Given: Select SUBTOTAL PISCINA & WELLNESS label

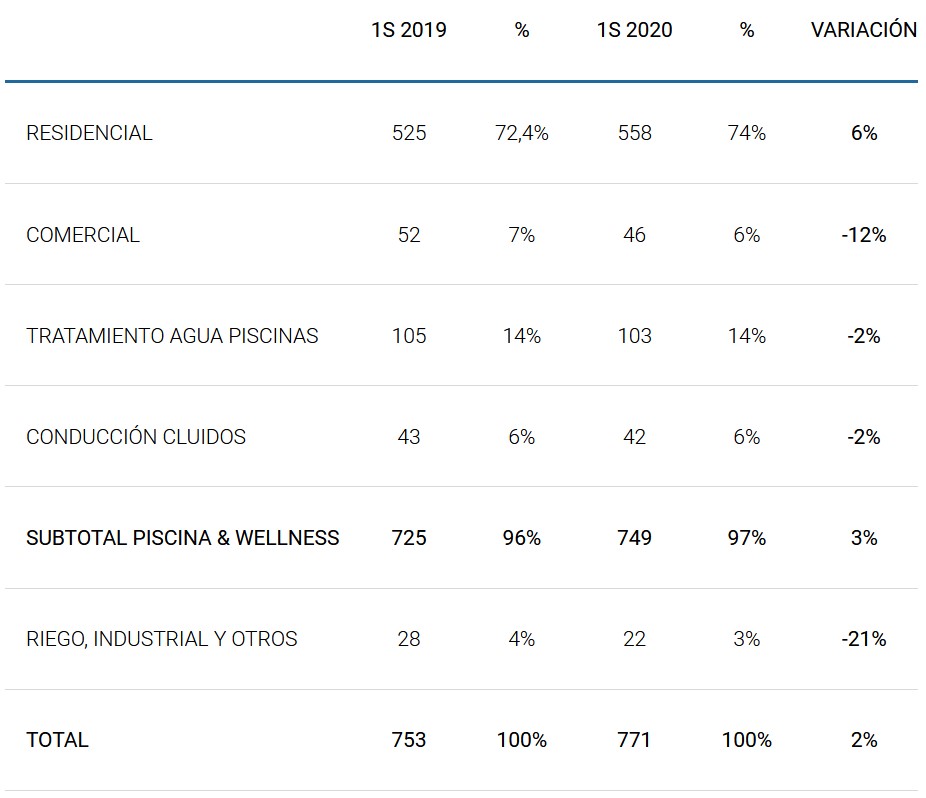Looking at the screenshot, I should point(182,538).
